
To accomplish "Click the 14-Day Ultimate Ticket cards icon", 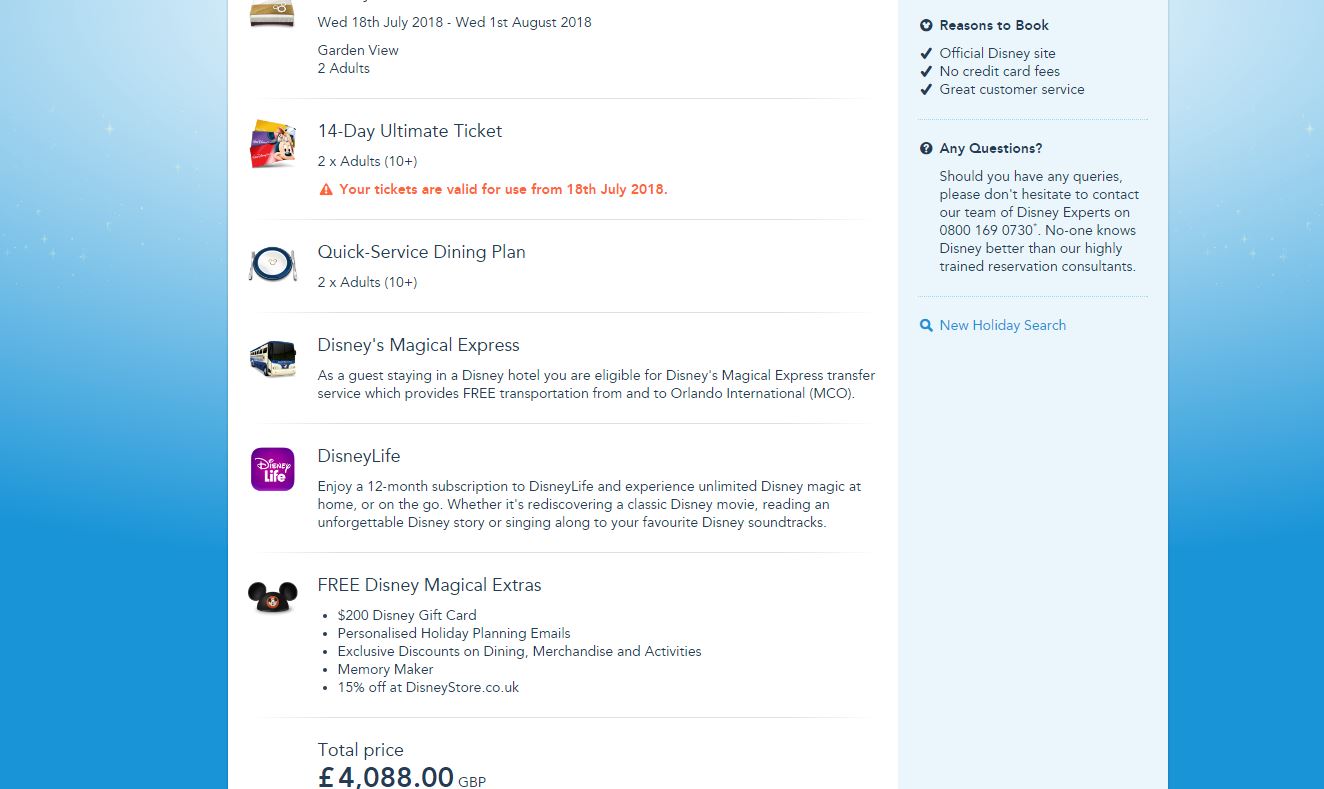I will (x=273, y=144).
